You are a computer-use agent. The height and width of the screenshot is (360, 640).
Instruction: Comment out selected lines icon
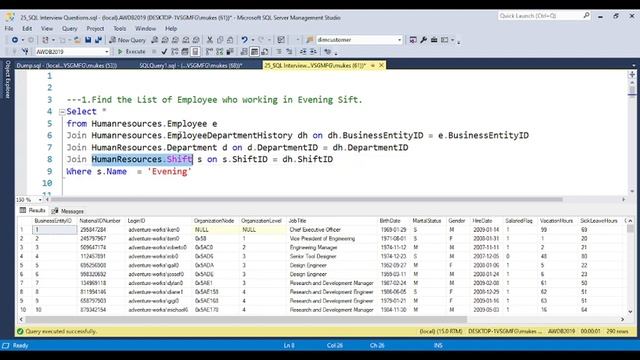[x=279, y=52]
